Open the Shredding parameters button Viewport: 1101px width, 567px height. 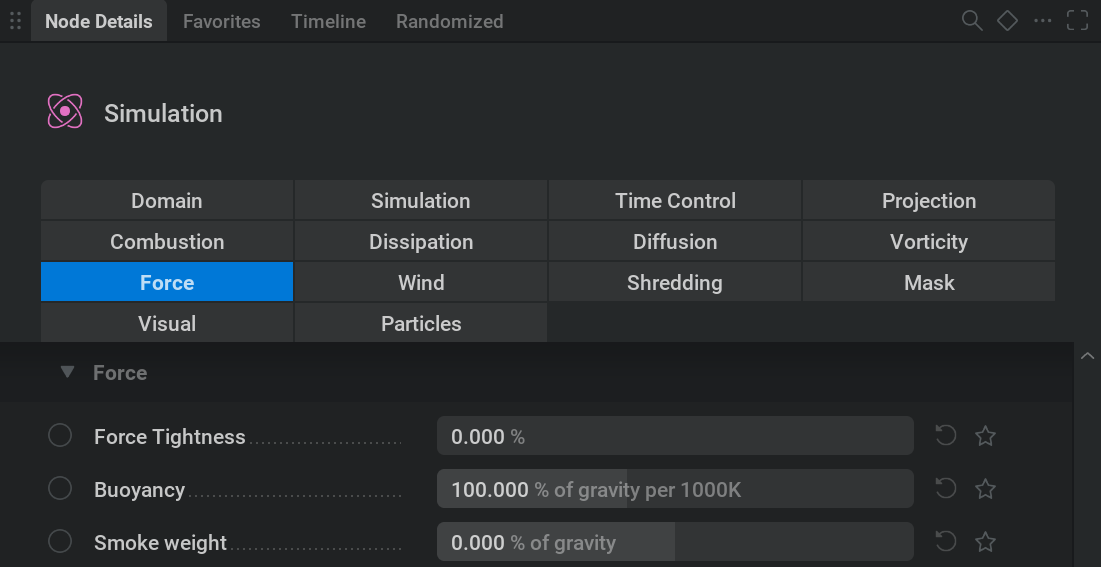coord(674,283)
